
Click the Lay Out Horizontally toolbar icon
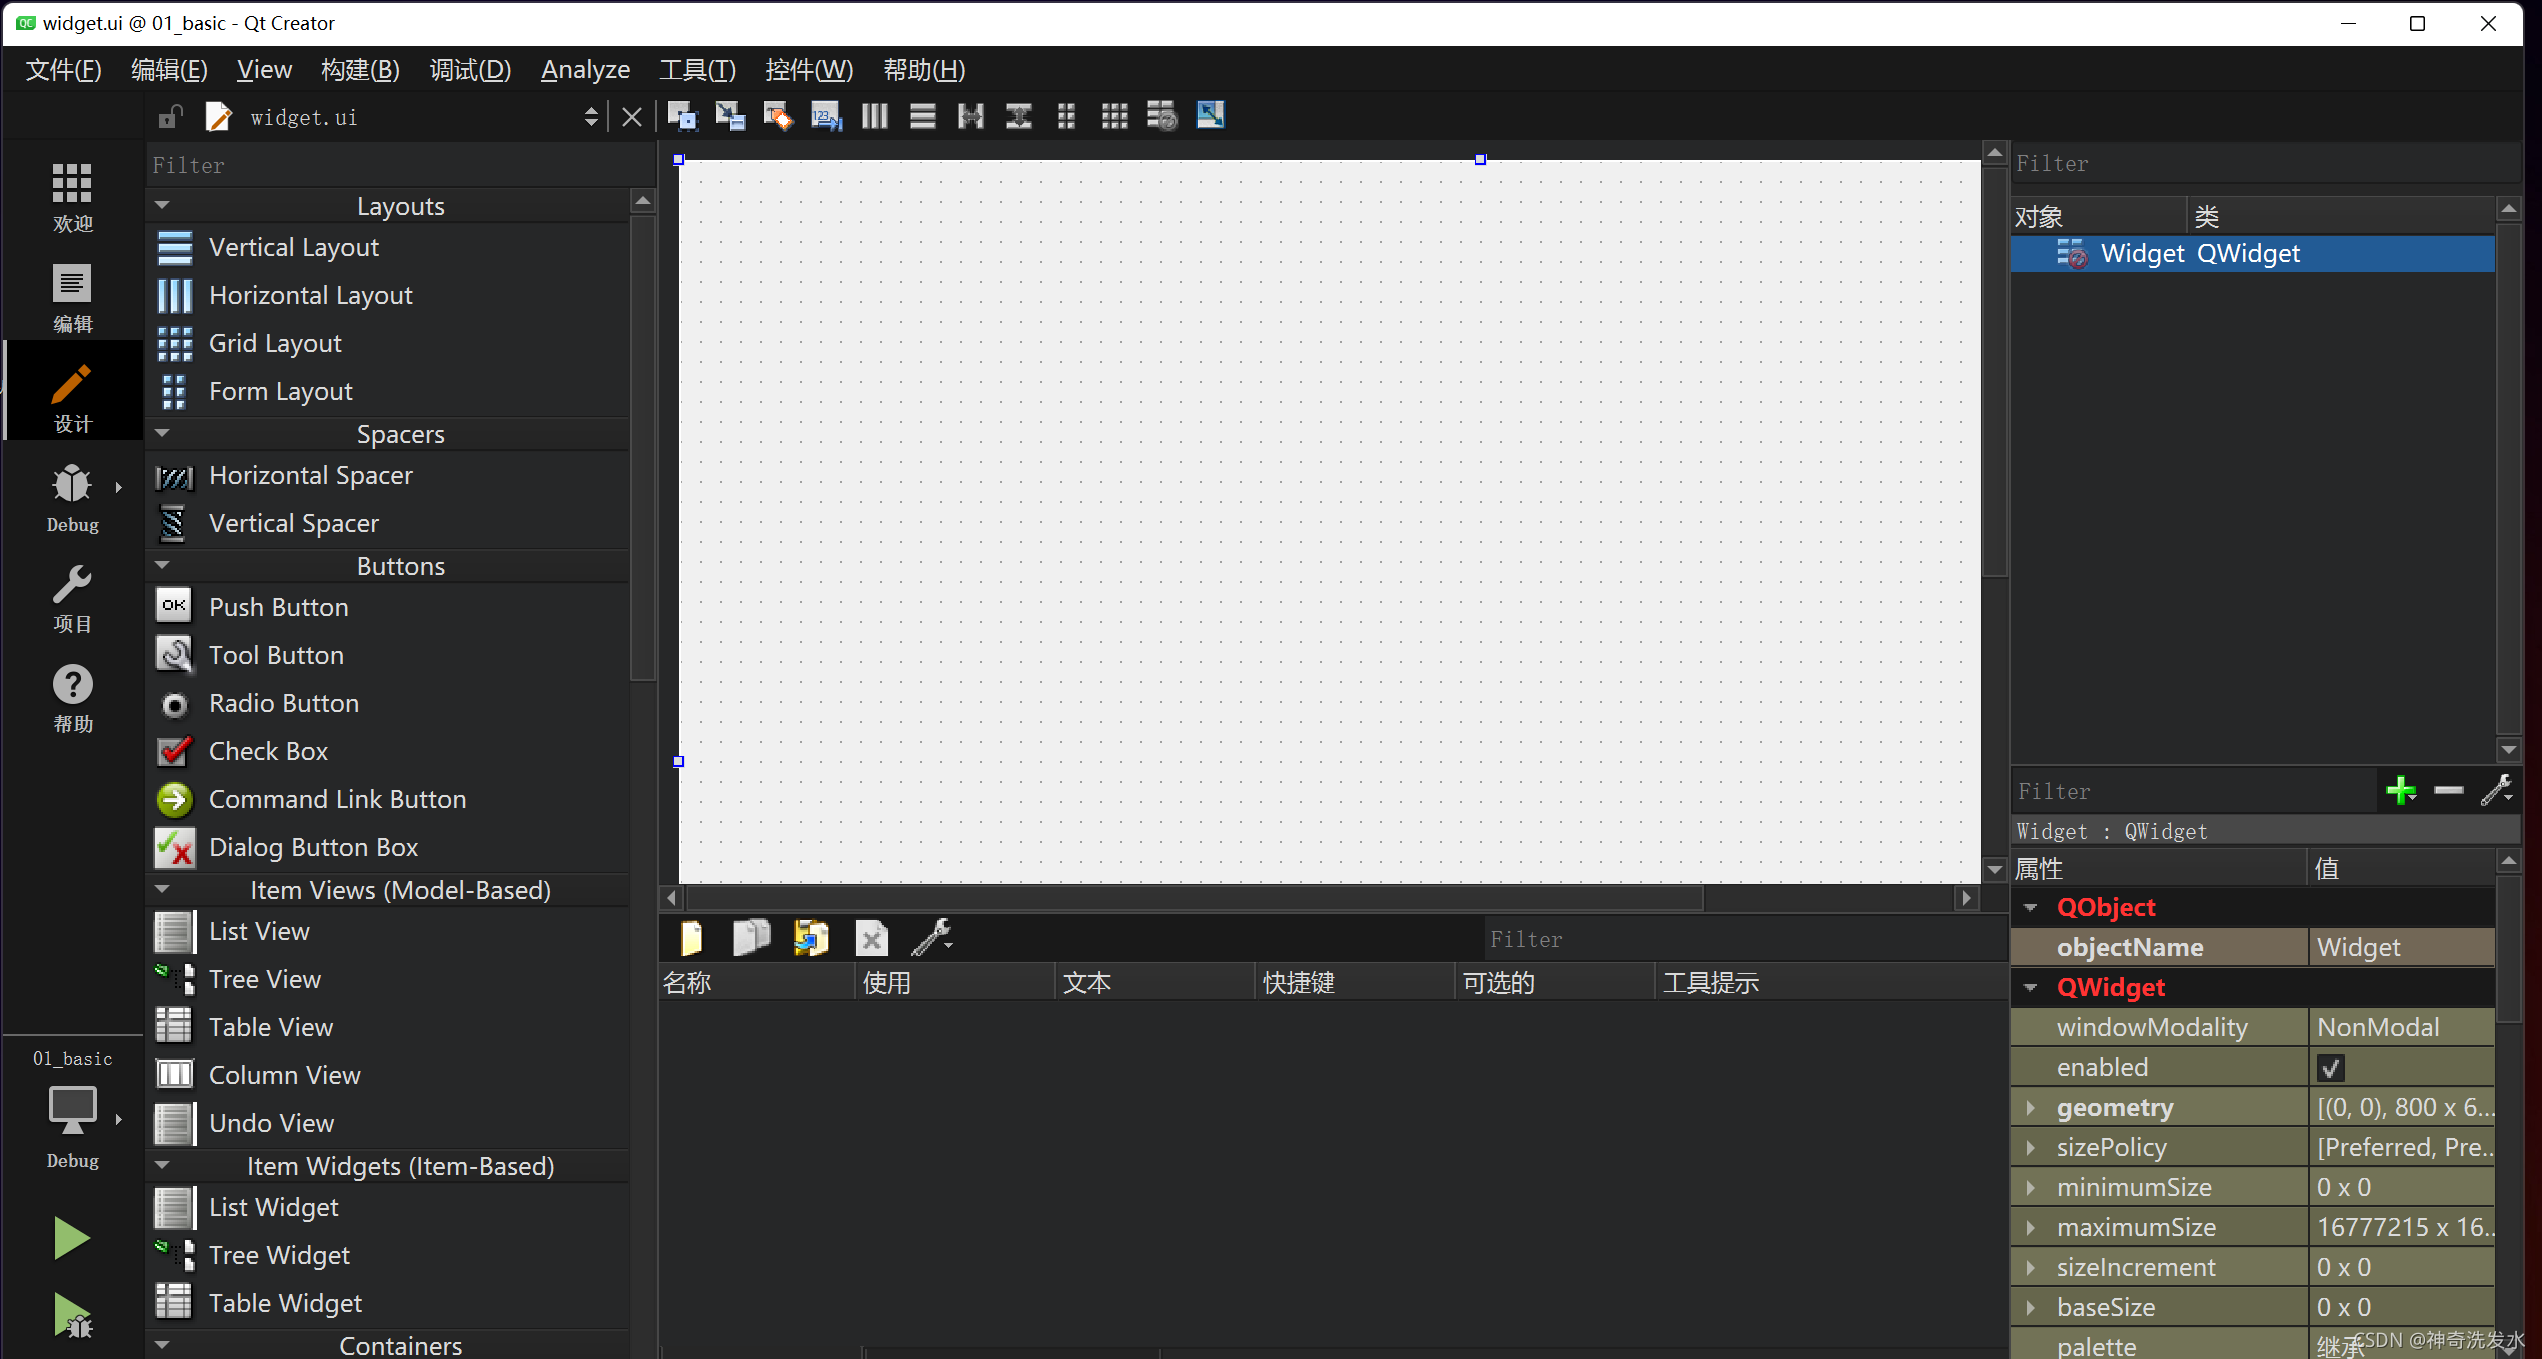coord(874,116)
